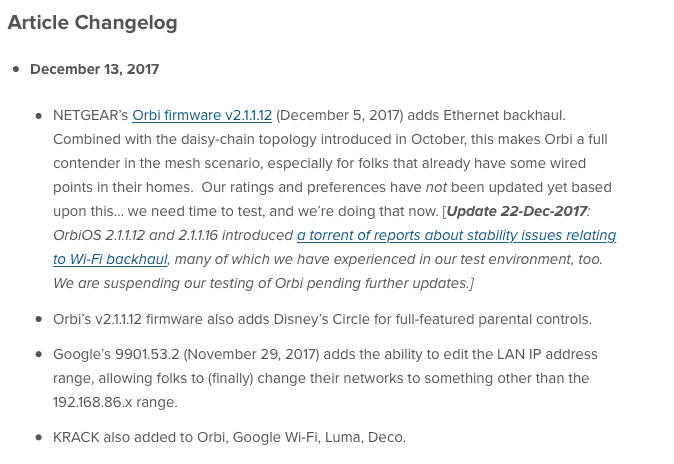Click the bullet before the KRACK item
674x464 pixels.
point(38,437)
